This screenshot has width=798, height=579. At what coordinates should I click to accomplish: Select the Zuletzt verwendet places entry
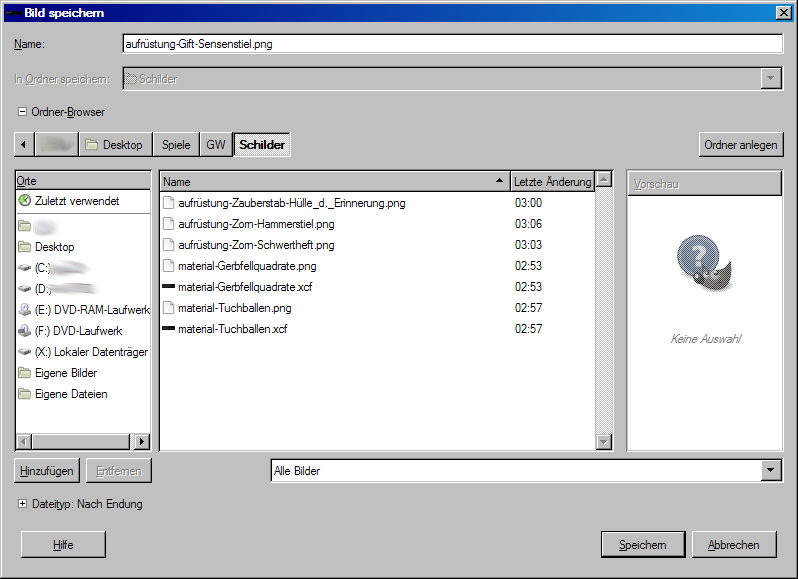point(76,201)
